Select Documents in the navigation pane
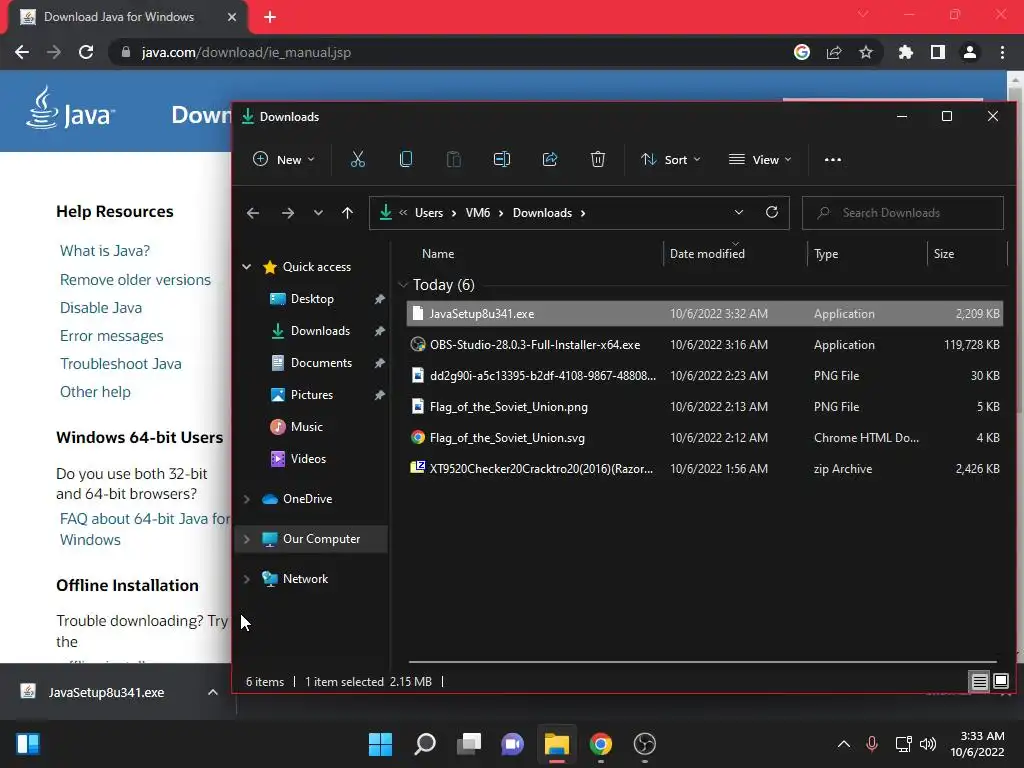Viewport: 1024px width, 768px height. pos(321,363)
